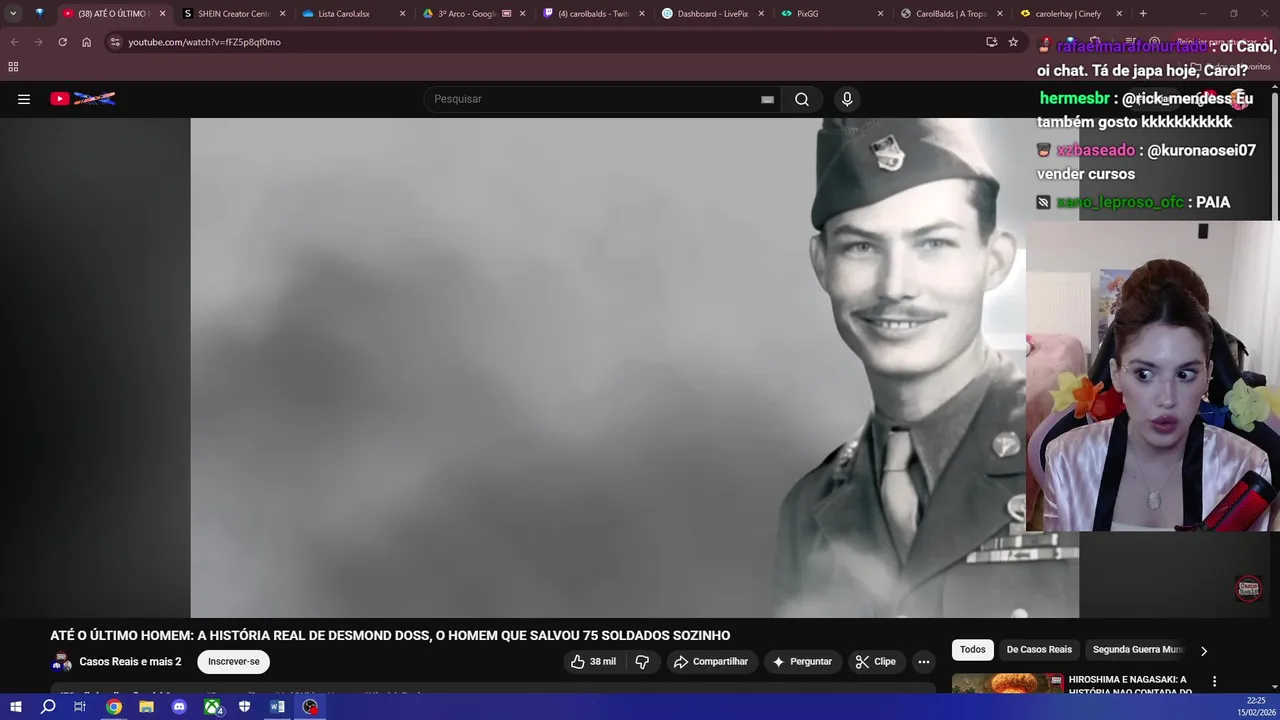Click the install/cast icon in address bar
Image resolution: width=1280 pixels, height=720 pixels.
click(991, 42)
